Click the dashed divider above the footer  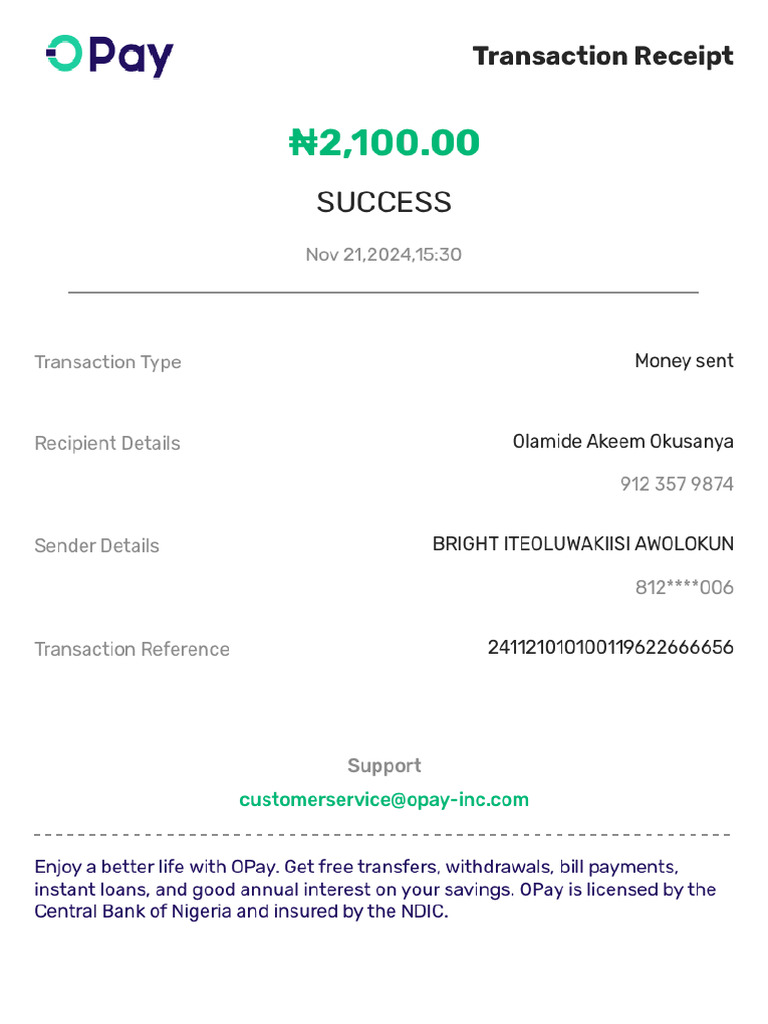pyautogui.click(x=383, y=834)
